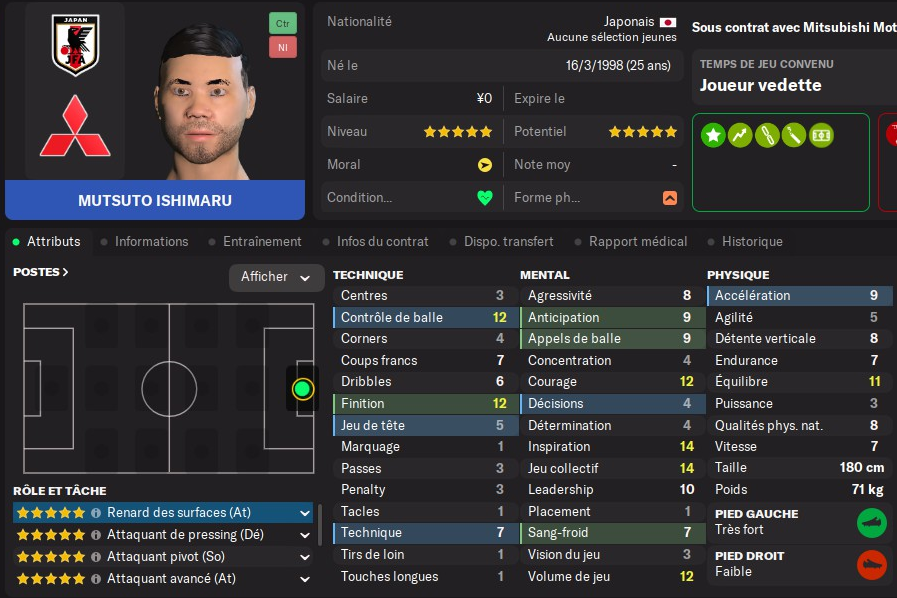897x598 pixels.
Task: Click the green pitch icon
Action: [821, 135]
